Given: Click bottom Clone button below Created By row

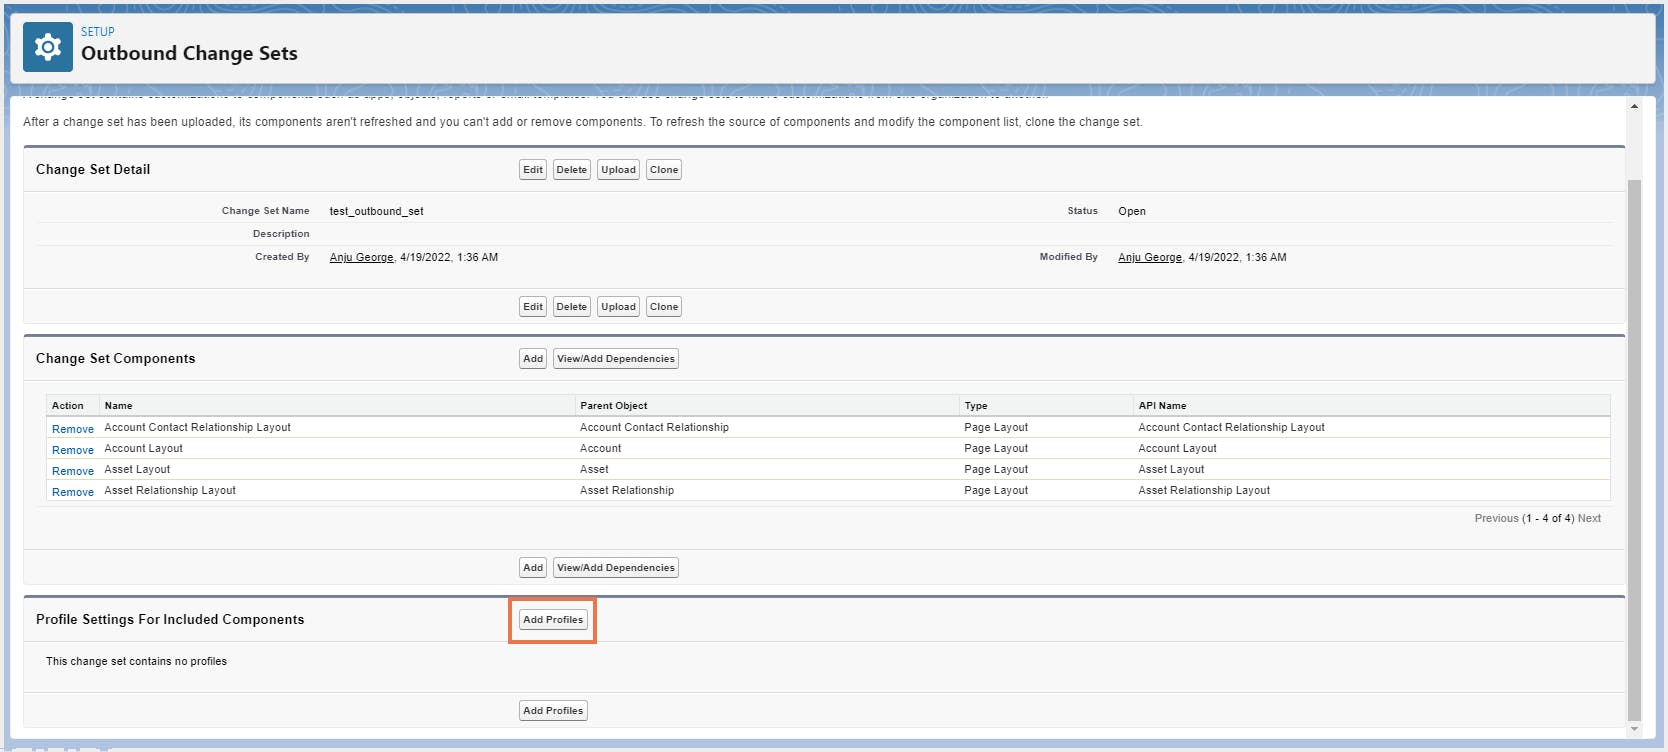Looking at the screenshot, I should (664, 307).
